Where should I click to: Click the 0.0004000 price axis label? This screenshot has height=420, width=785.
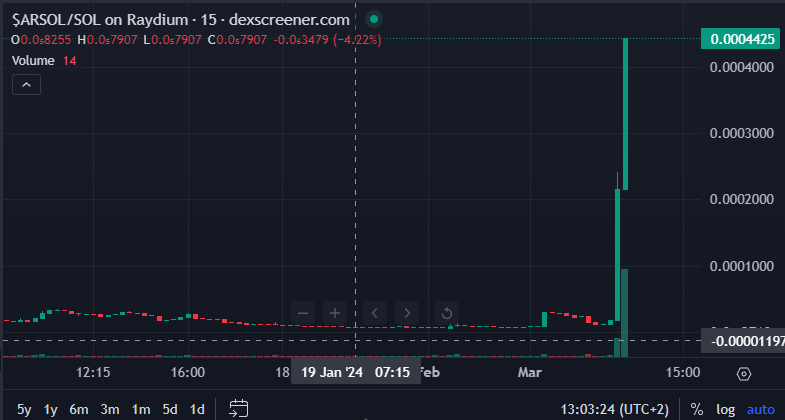tap(741, 68)
